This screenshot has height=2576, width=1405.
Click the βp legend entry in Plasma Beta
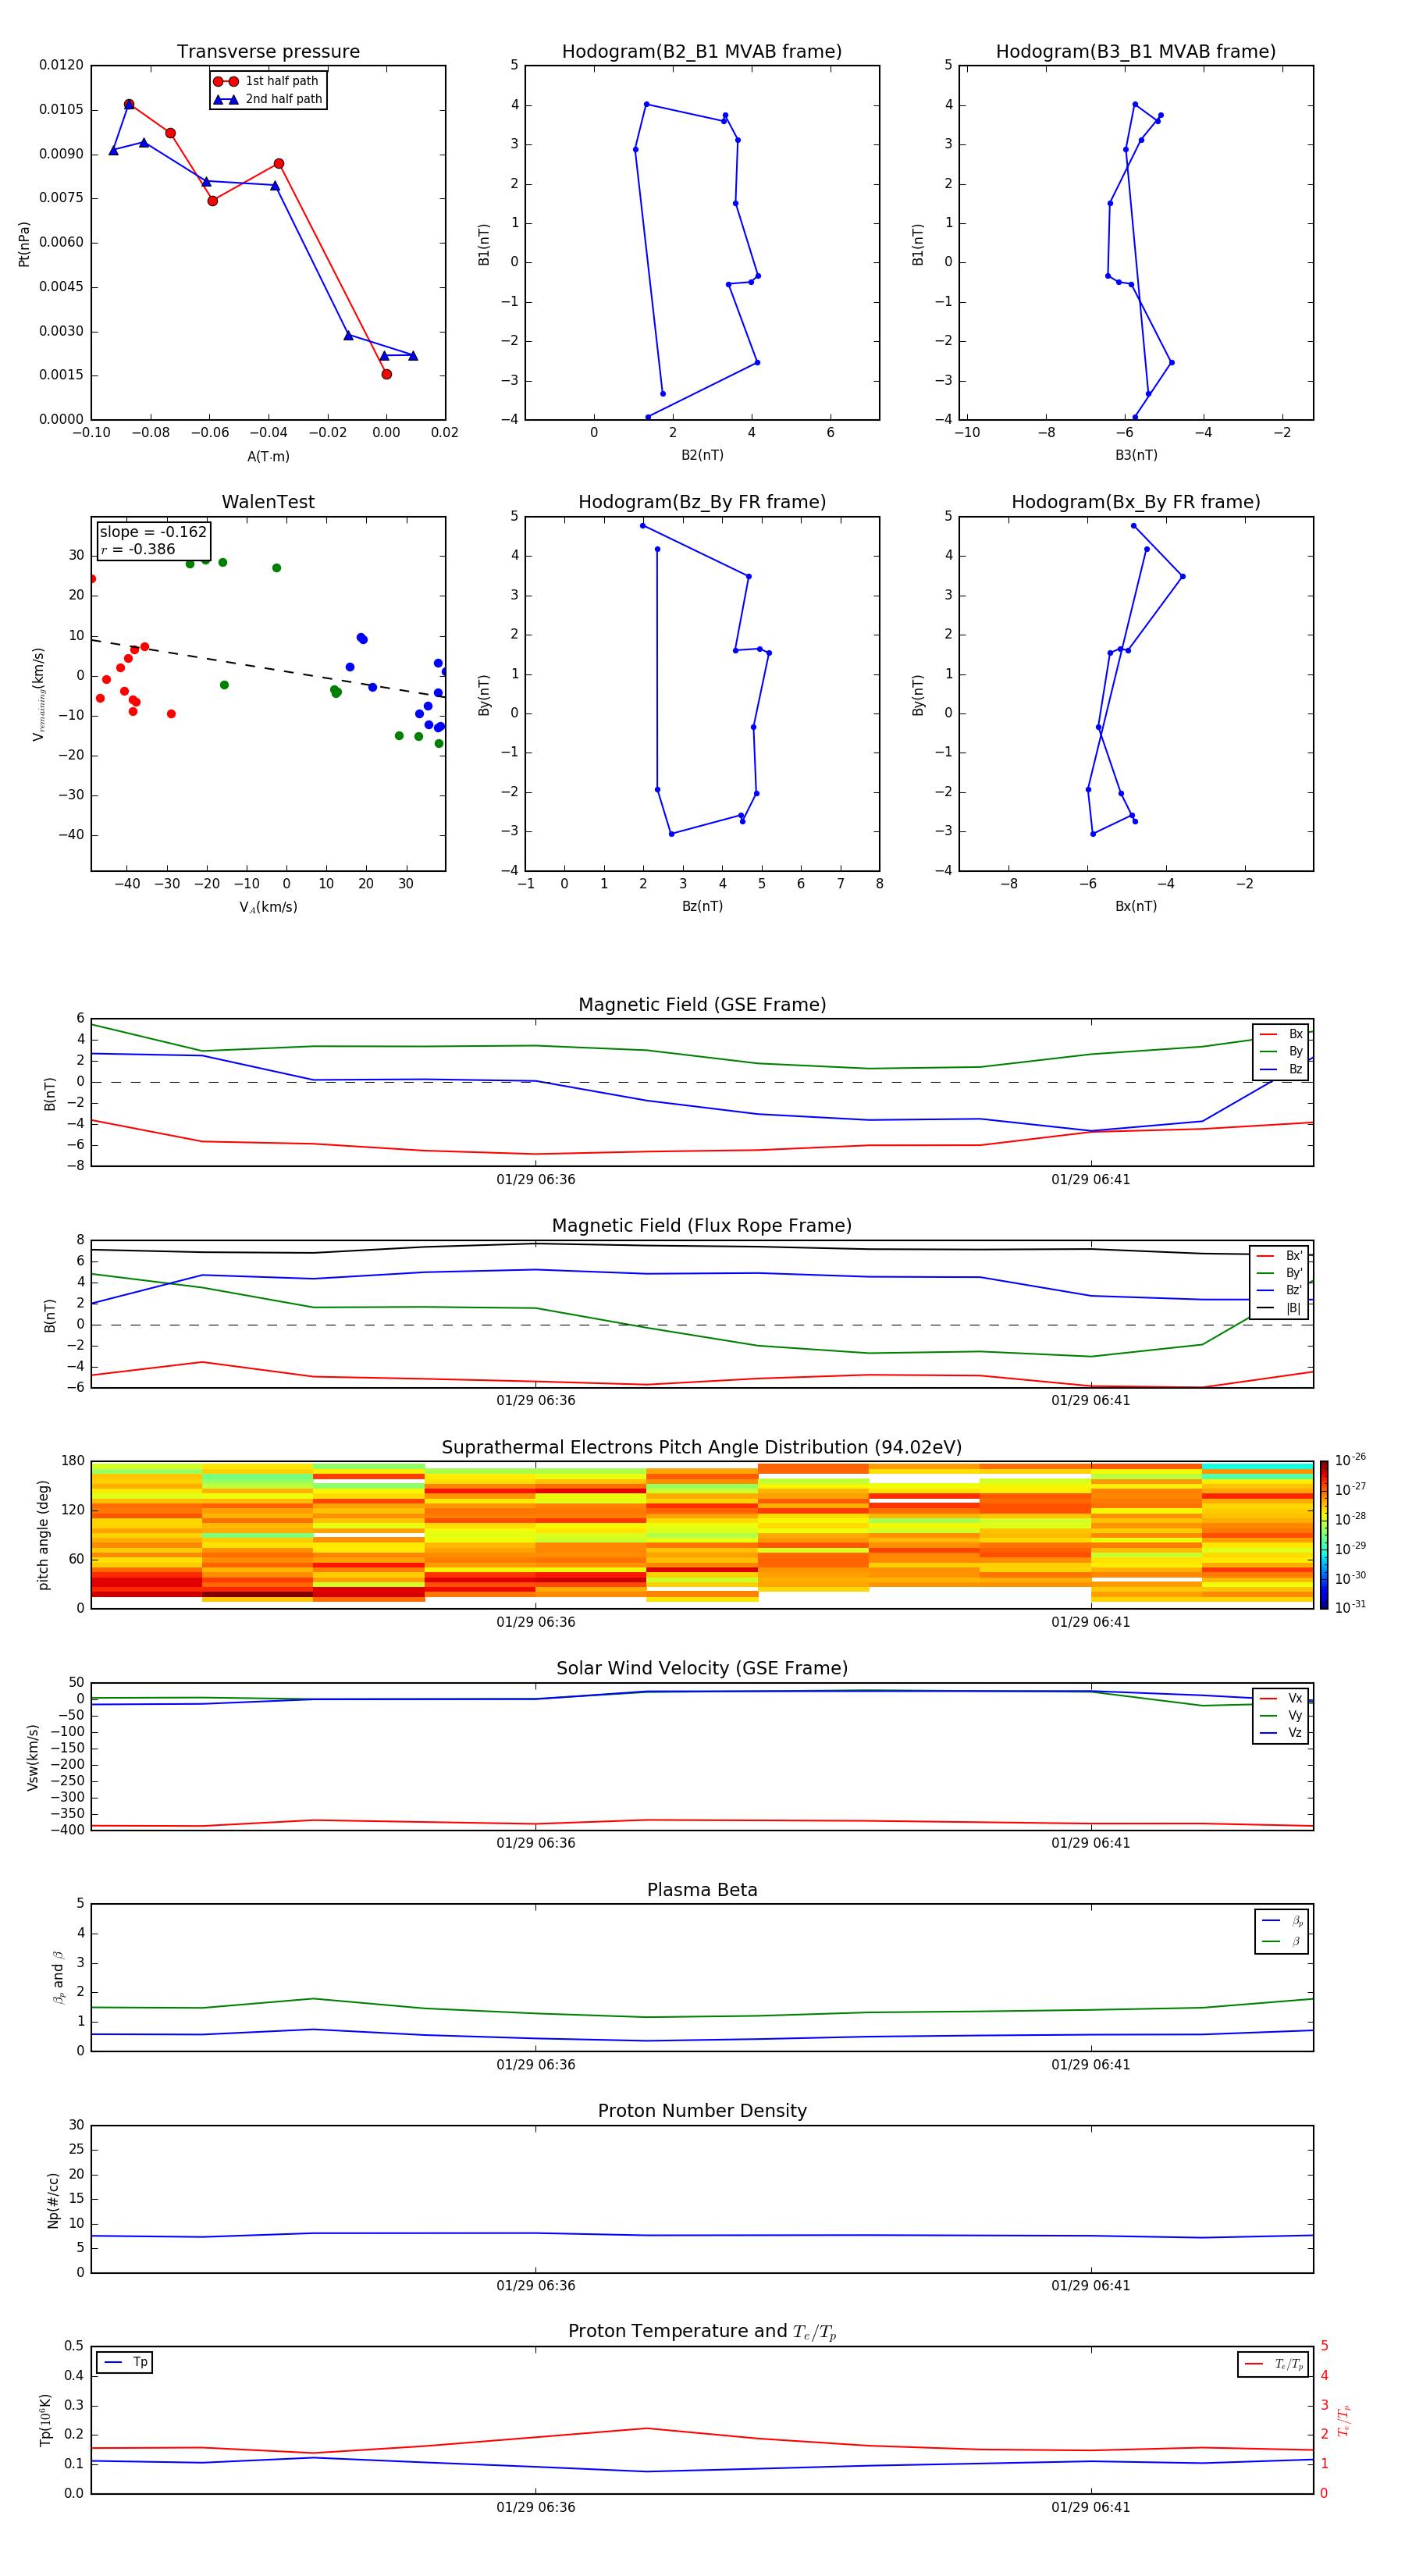(x=1282, y=1921)
